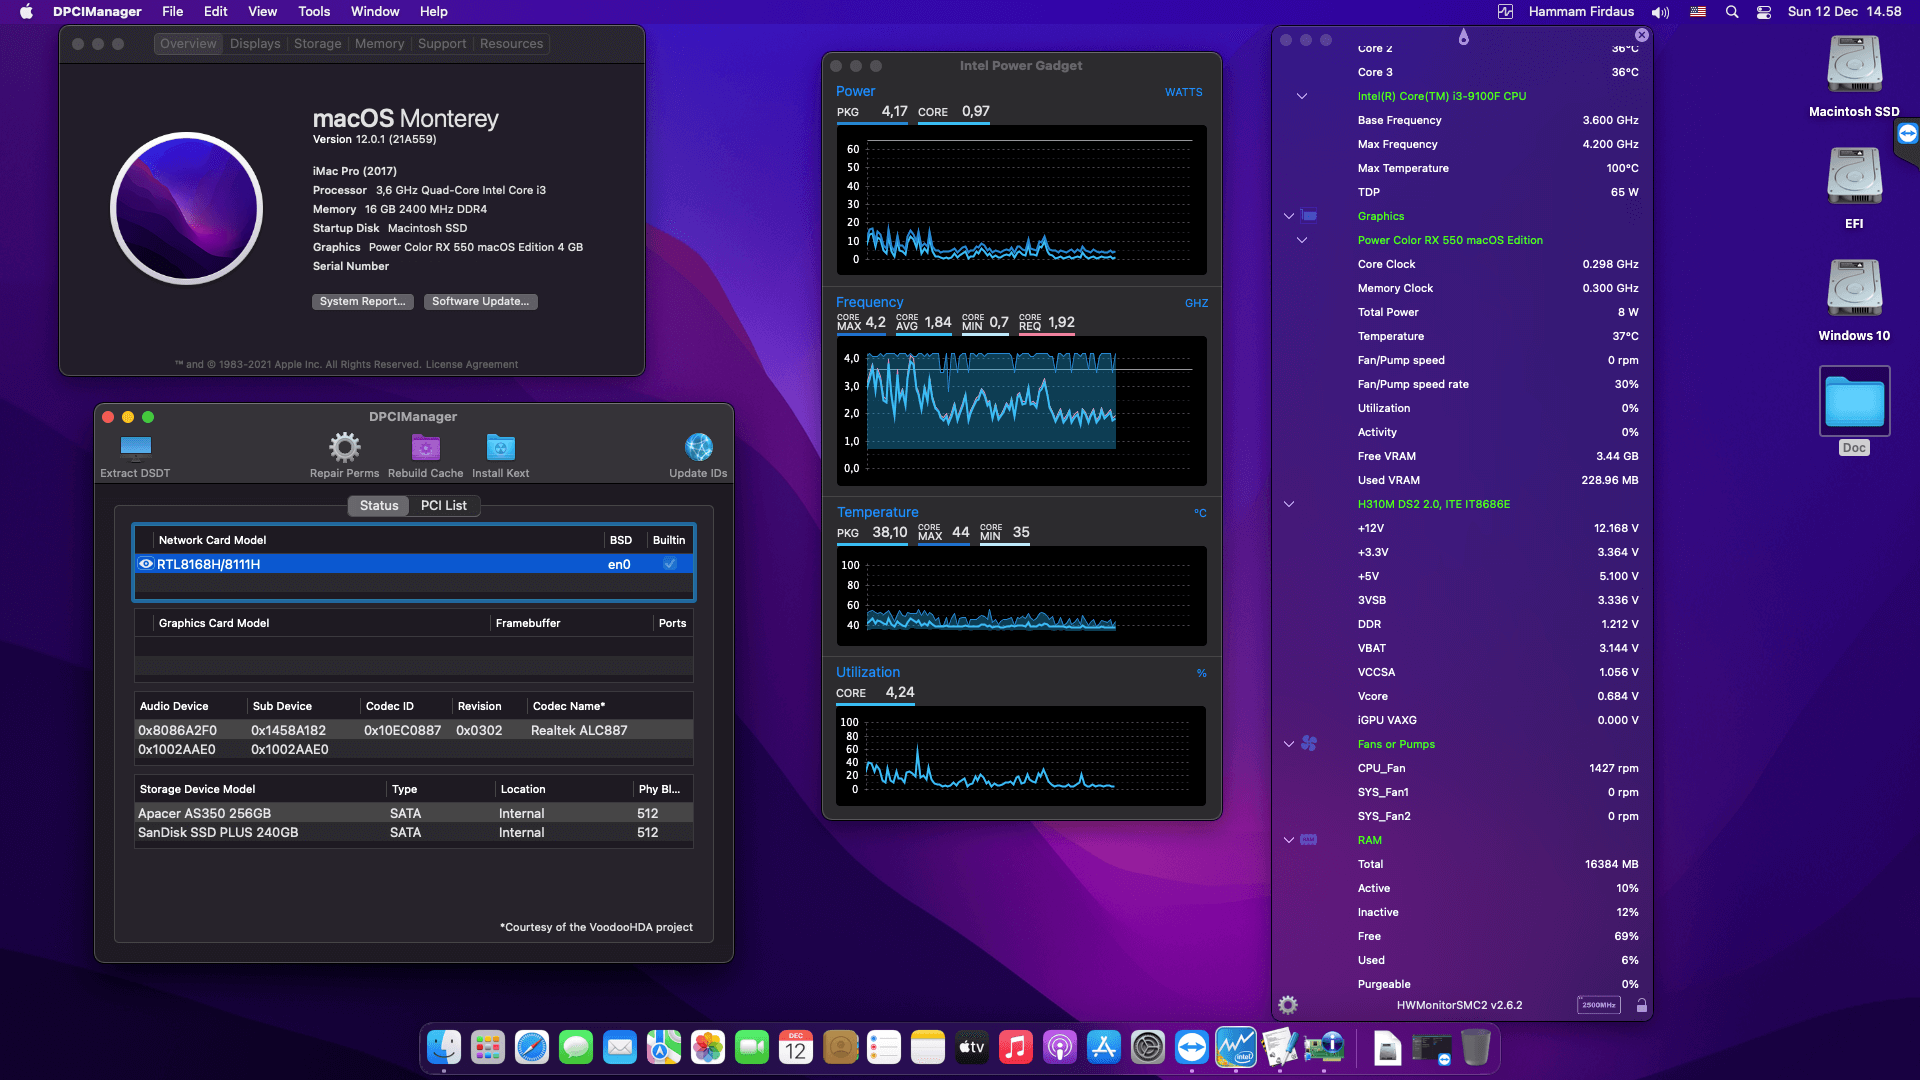Click the License Agreement link
This screenshot has height=1080, width=1920.
click(471, 365)
